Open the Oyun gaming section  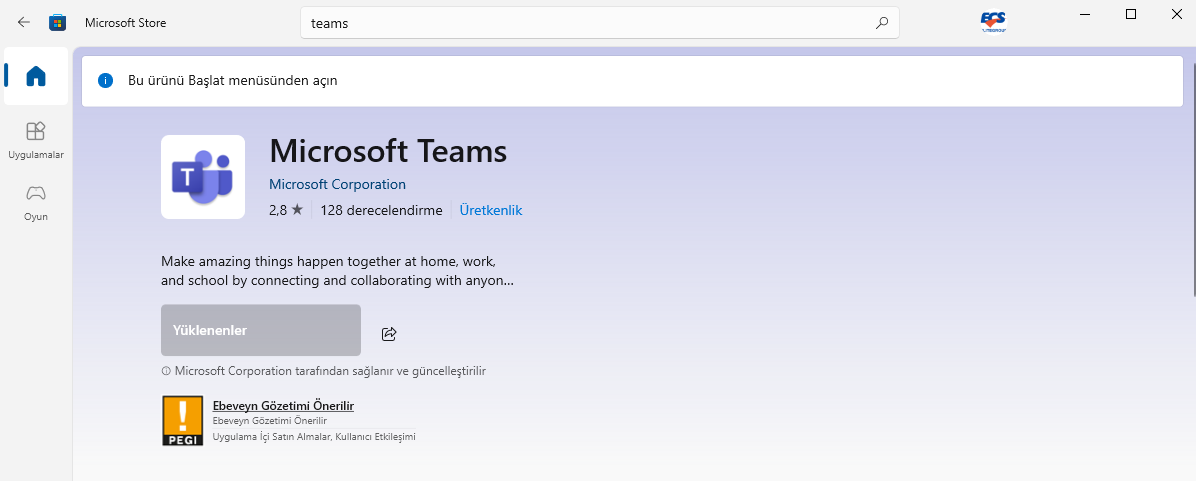36,201
